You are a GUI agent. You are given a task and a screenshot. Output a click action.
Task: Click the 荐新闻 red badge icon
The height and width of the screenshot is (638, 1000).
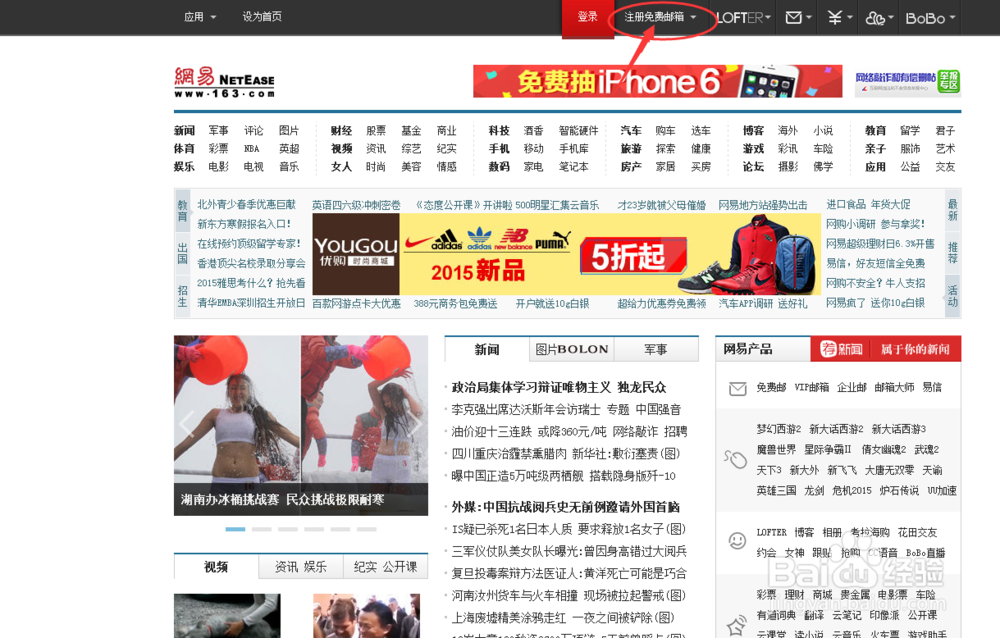(x=841, y=349)
